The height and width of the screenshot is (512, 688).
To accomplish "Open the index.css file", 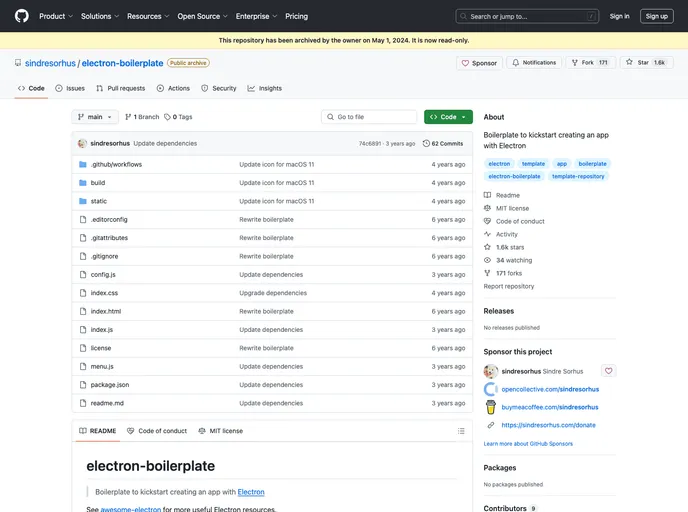I will tap(104, 293).
